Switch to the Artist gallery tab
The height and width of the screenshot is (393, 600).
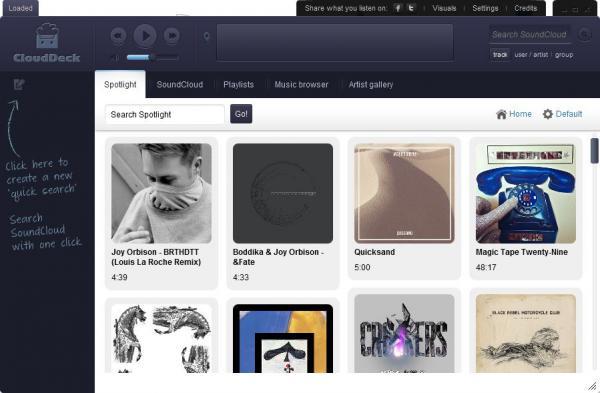click(370, 85)
